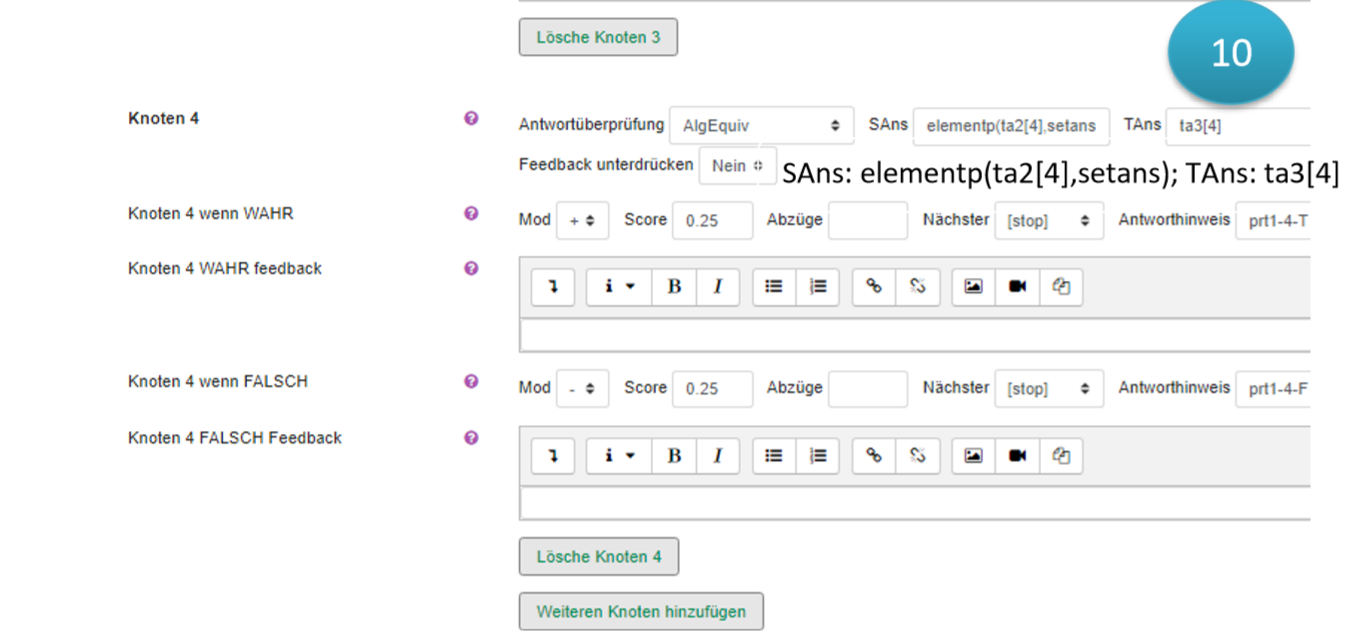Viewport: 1351px width, 639px height.
Task: Toggle bullet list in FALSCH feedback editor
Action: pos(774,456)
